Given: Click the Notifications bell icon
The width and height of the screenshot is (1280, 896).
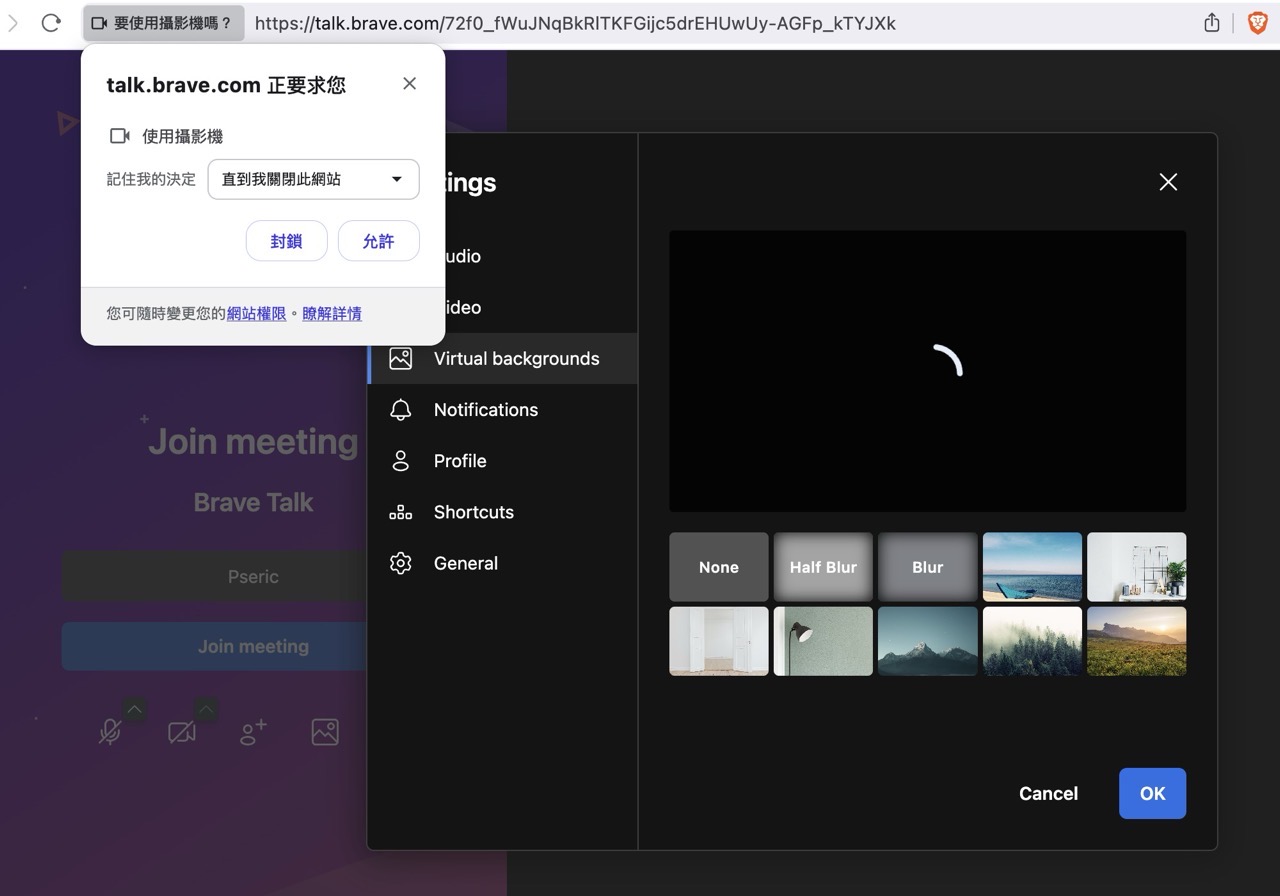Looking at the screenshot, I should [x=401, y=410].
